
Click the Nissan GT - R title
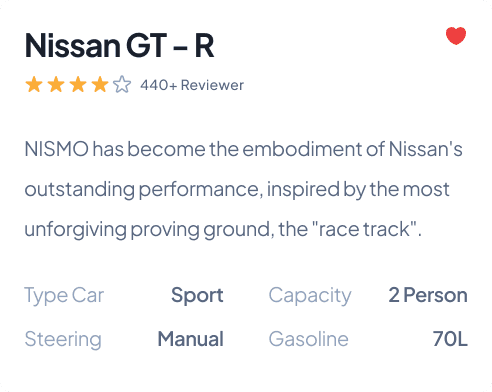point(119,45)
